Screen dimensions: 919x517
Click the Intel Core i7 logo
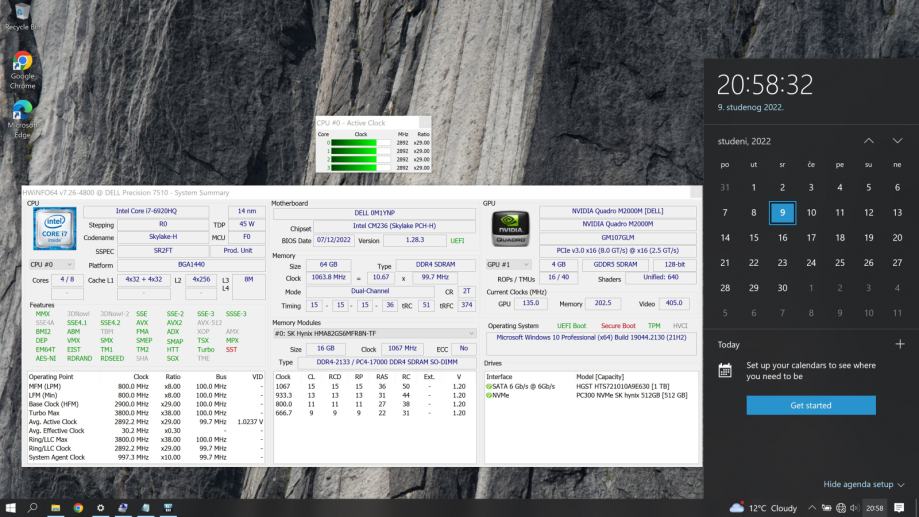[54, 229]
